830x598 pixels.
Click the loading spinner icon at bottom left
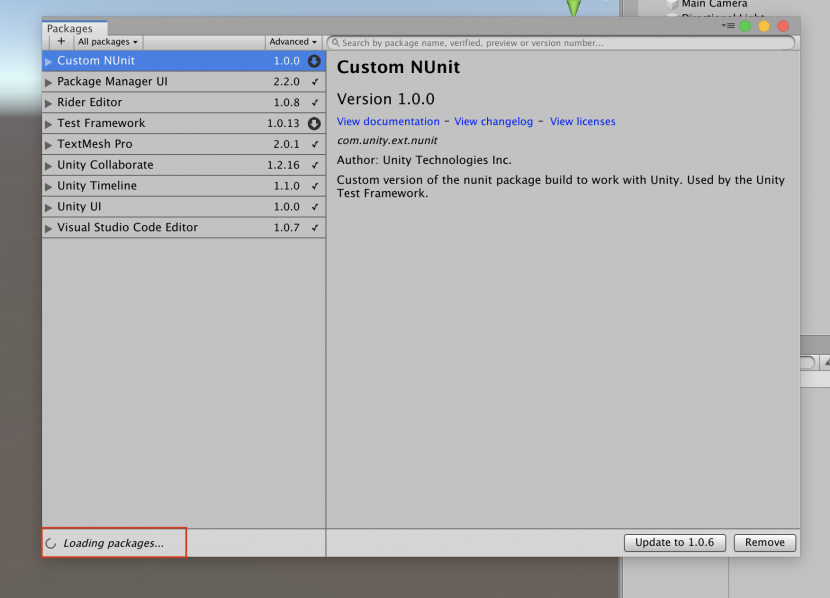51,543
